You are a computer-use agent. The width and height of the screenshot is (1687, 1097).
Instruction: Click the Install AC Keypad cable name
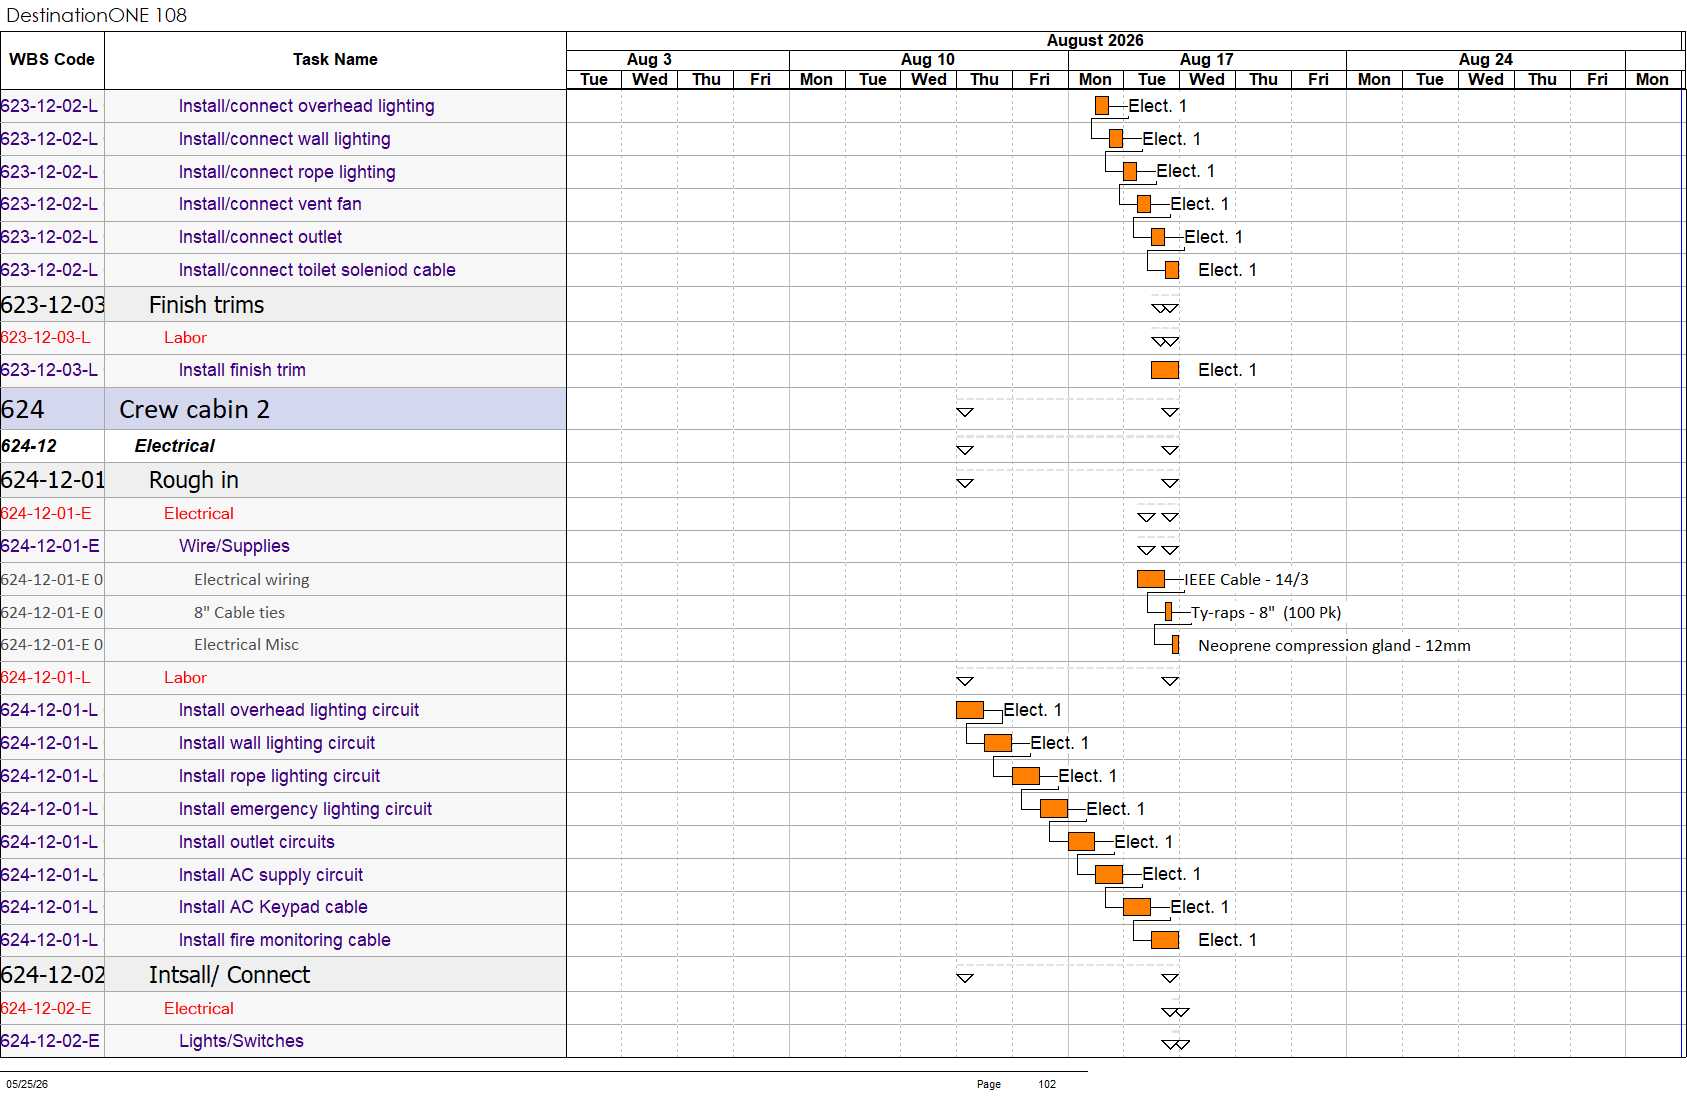(273, 907)
